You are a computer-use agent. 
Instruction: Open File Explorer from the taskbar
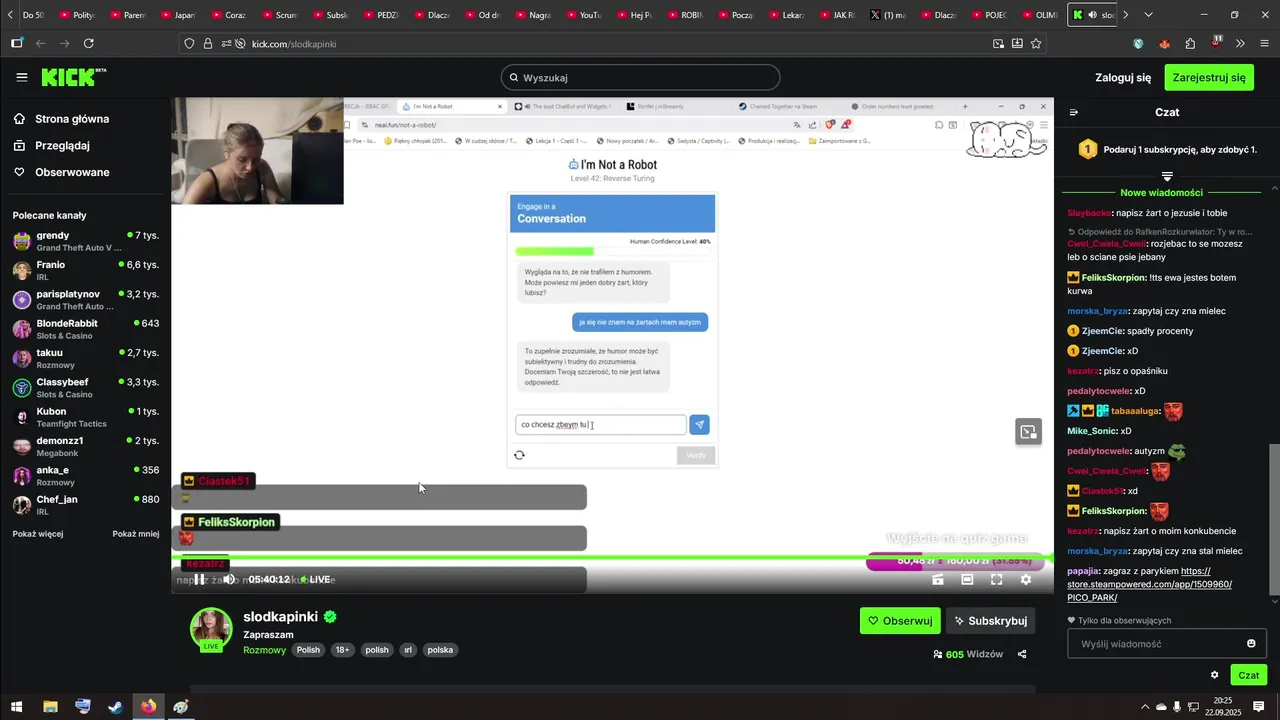(x=50, y=706)
